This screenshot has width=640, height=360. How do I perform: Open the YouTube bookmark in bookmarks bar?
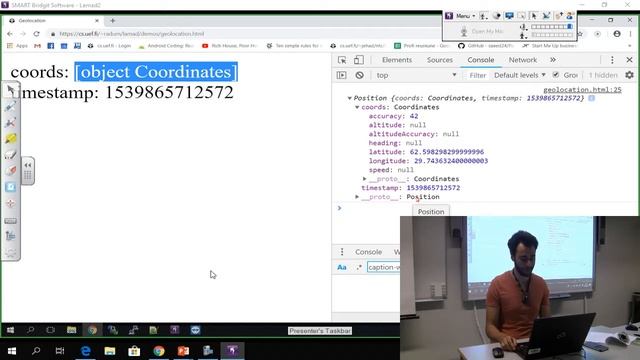[x=229, y=46]
